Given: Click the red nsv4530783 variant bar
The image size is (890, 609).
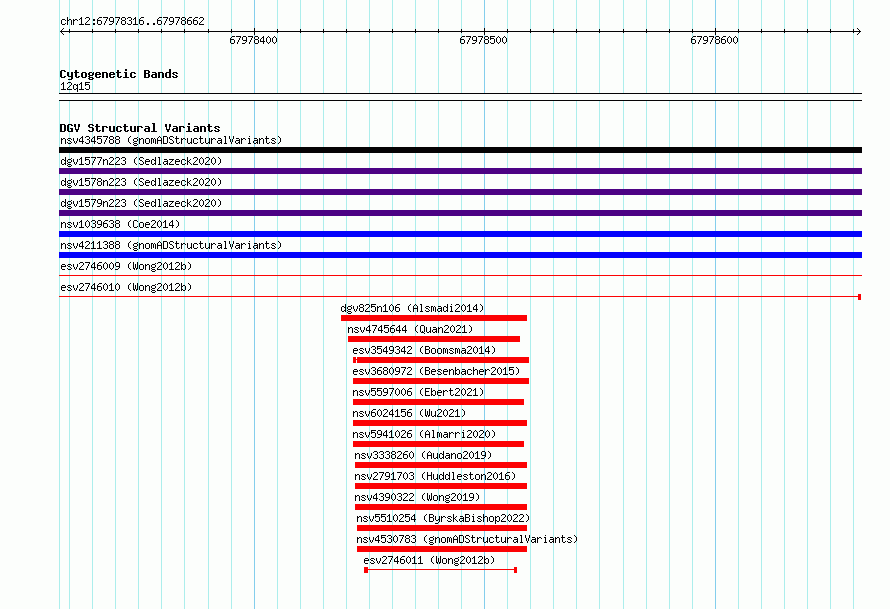Looking at the screenshot, I should (x=442, y=549).
